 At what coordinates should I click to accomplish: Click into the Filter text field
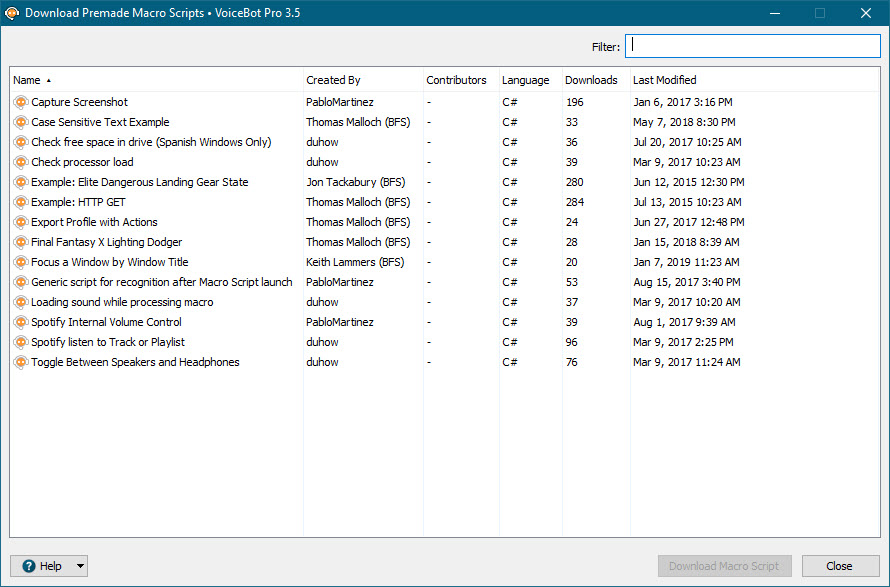753,46
